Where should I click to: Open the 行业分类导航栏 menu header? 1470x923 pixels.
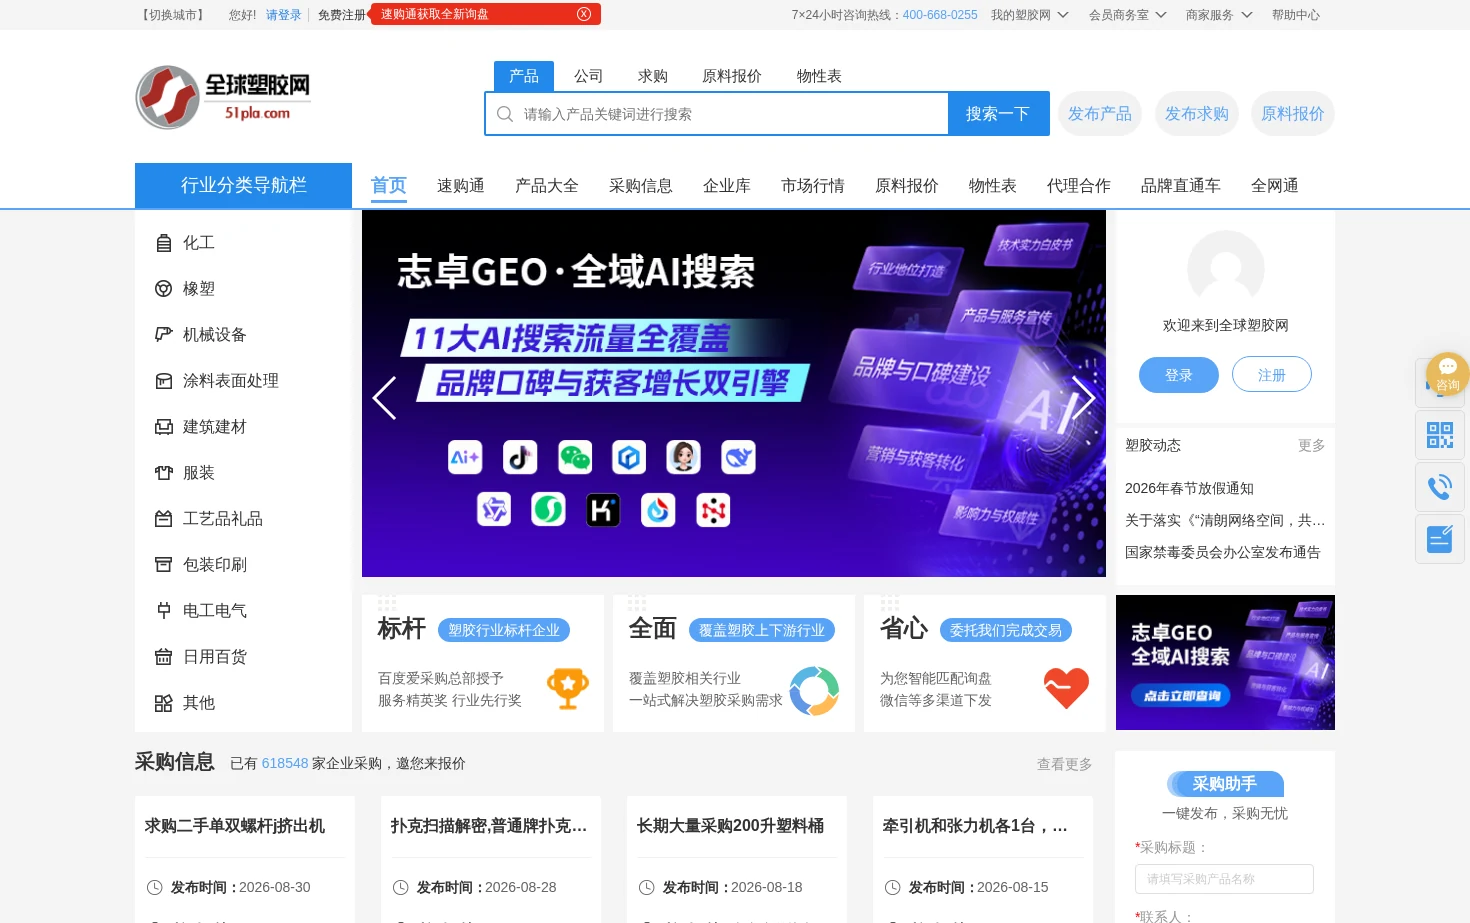[x=243, y=185]
